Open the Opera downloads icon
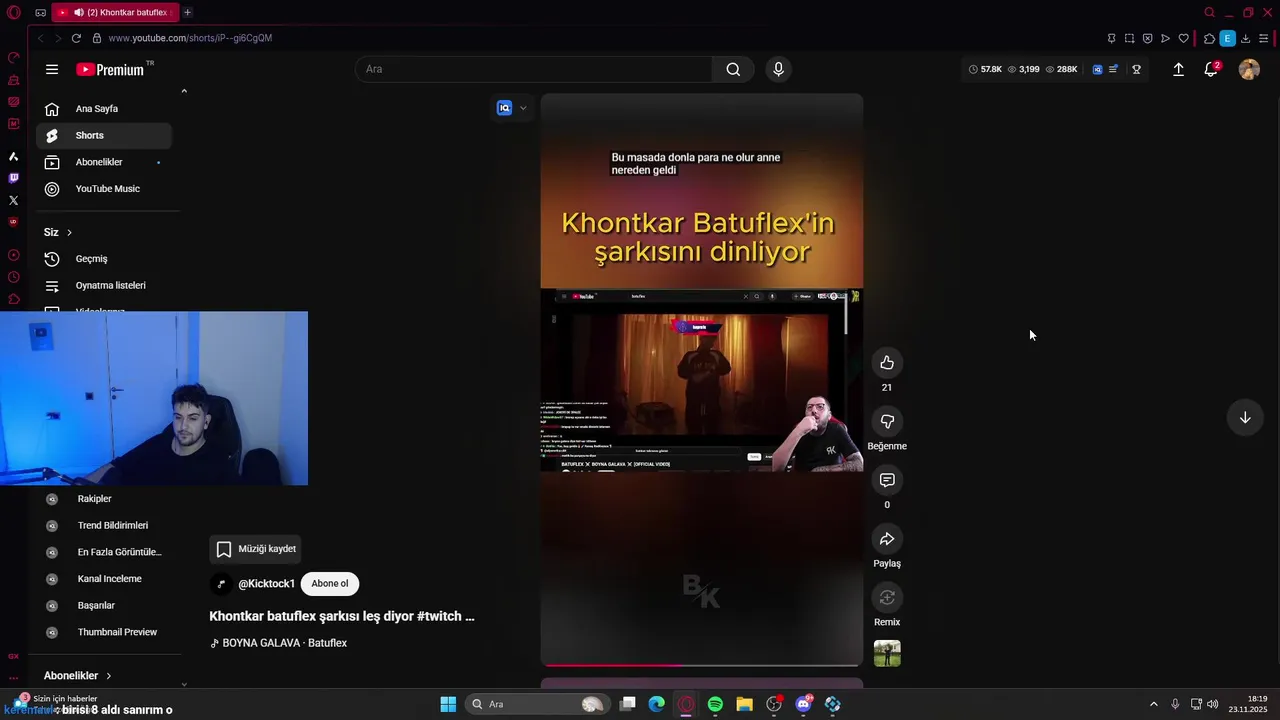Viewport: 1280px width, 720px height. [1245, 38]
